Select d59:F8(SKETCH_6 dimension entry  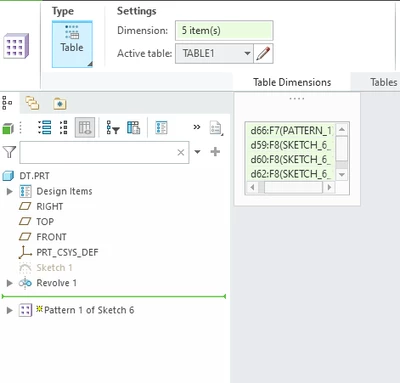(x=290, y=145)
